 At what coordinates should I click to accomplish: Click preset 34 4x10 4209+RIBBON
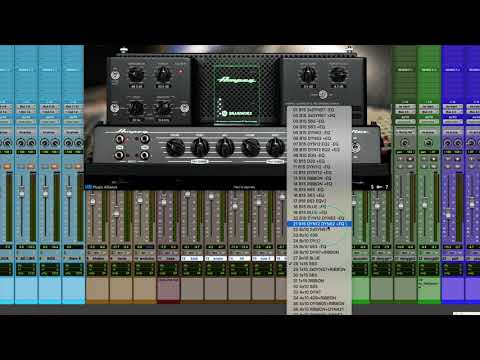click(319, 298)
